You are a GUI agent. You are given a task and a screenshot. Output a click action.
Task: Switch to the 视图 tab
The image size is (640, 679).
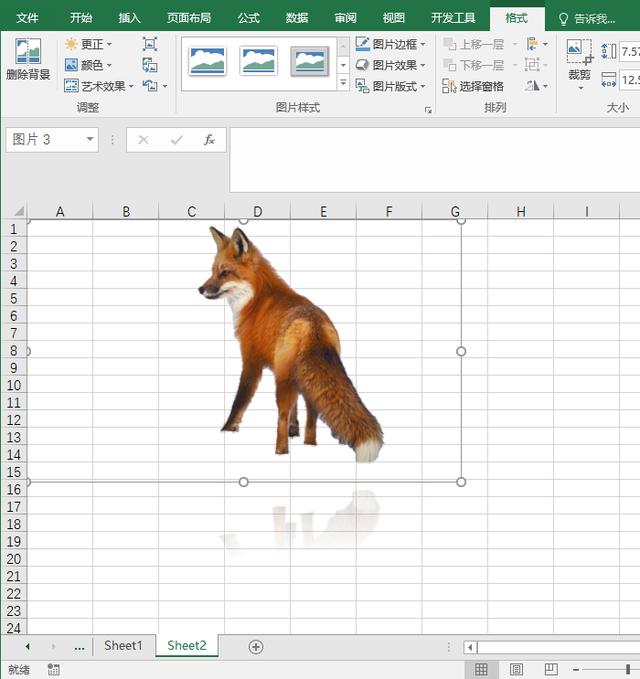(394, 18)
